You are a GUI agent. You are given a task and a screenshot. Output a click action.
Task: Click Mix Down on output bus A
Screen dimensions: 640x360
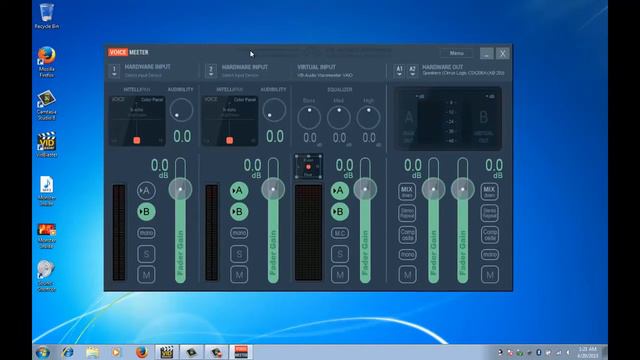pos(407,191)
